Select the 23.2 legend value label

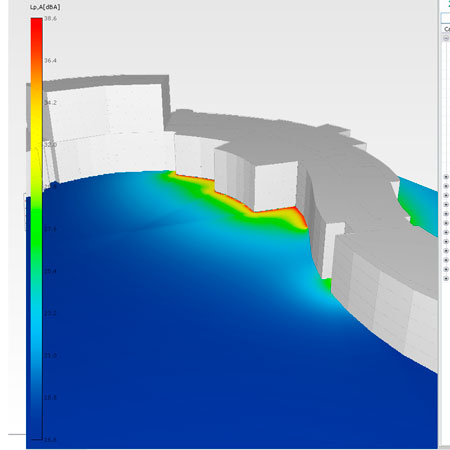pos(50,313)
